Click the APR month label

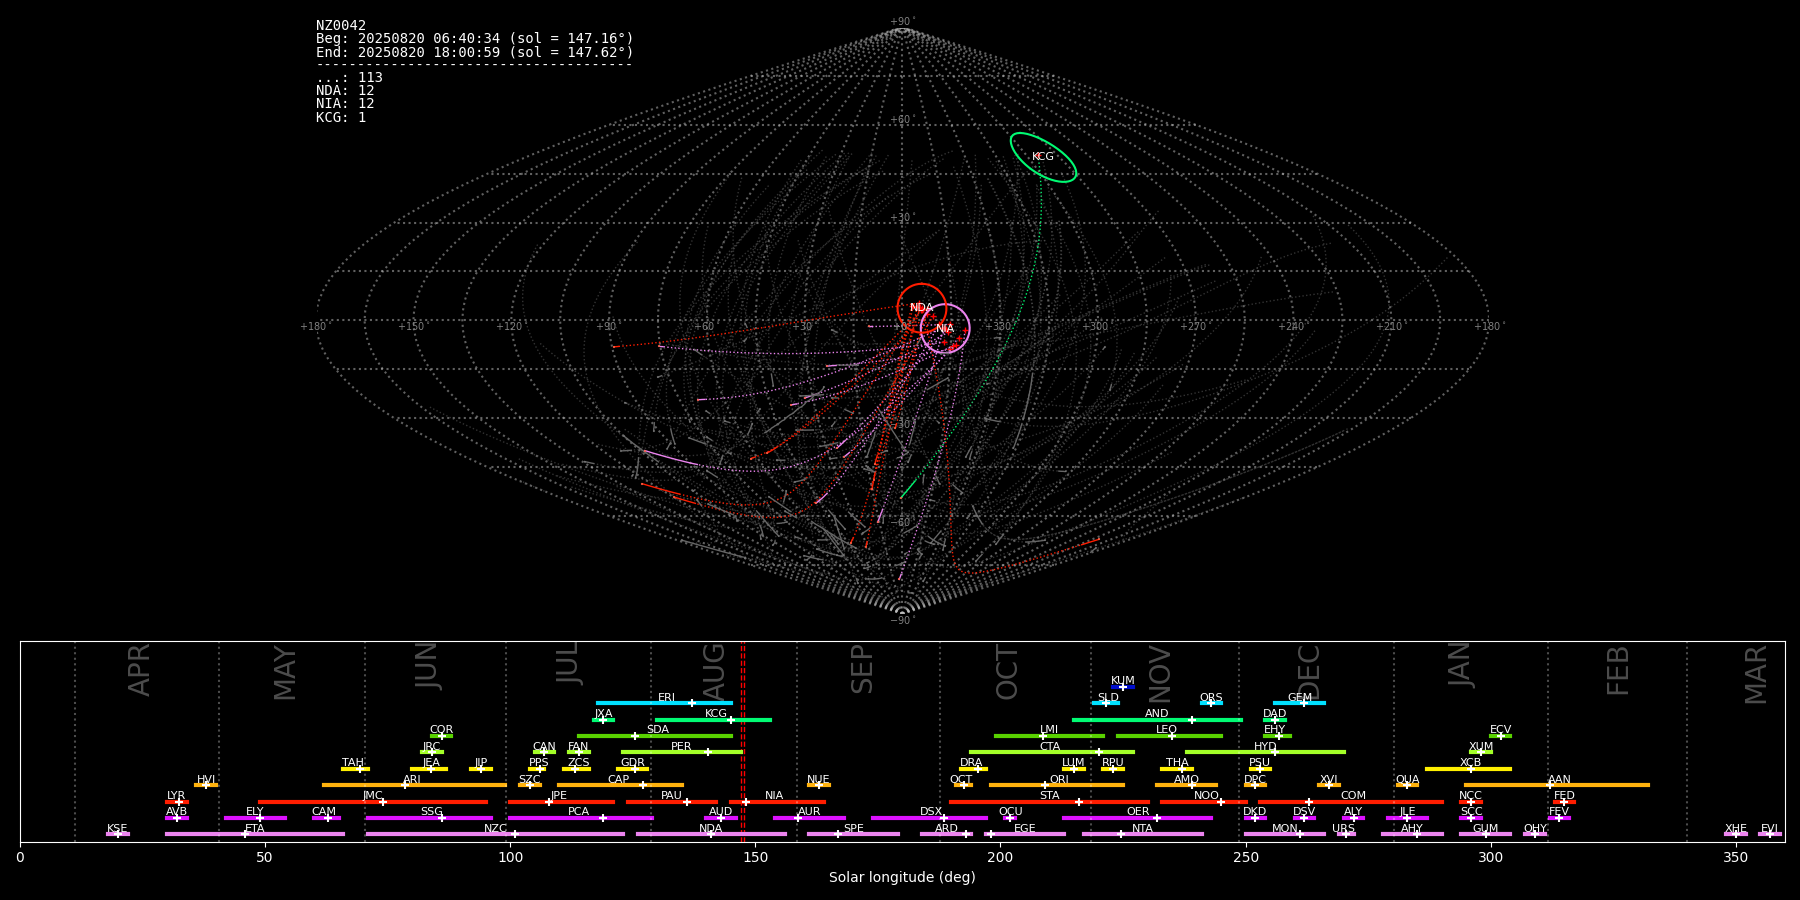pyautogui.click(x=139, y=670)
